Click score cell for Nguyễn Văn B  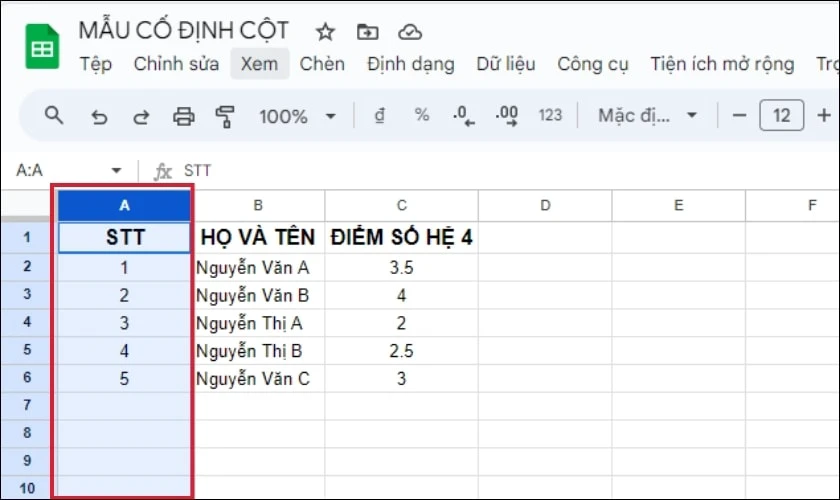tap(401, 295)
